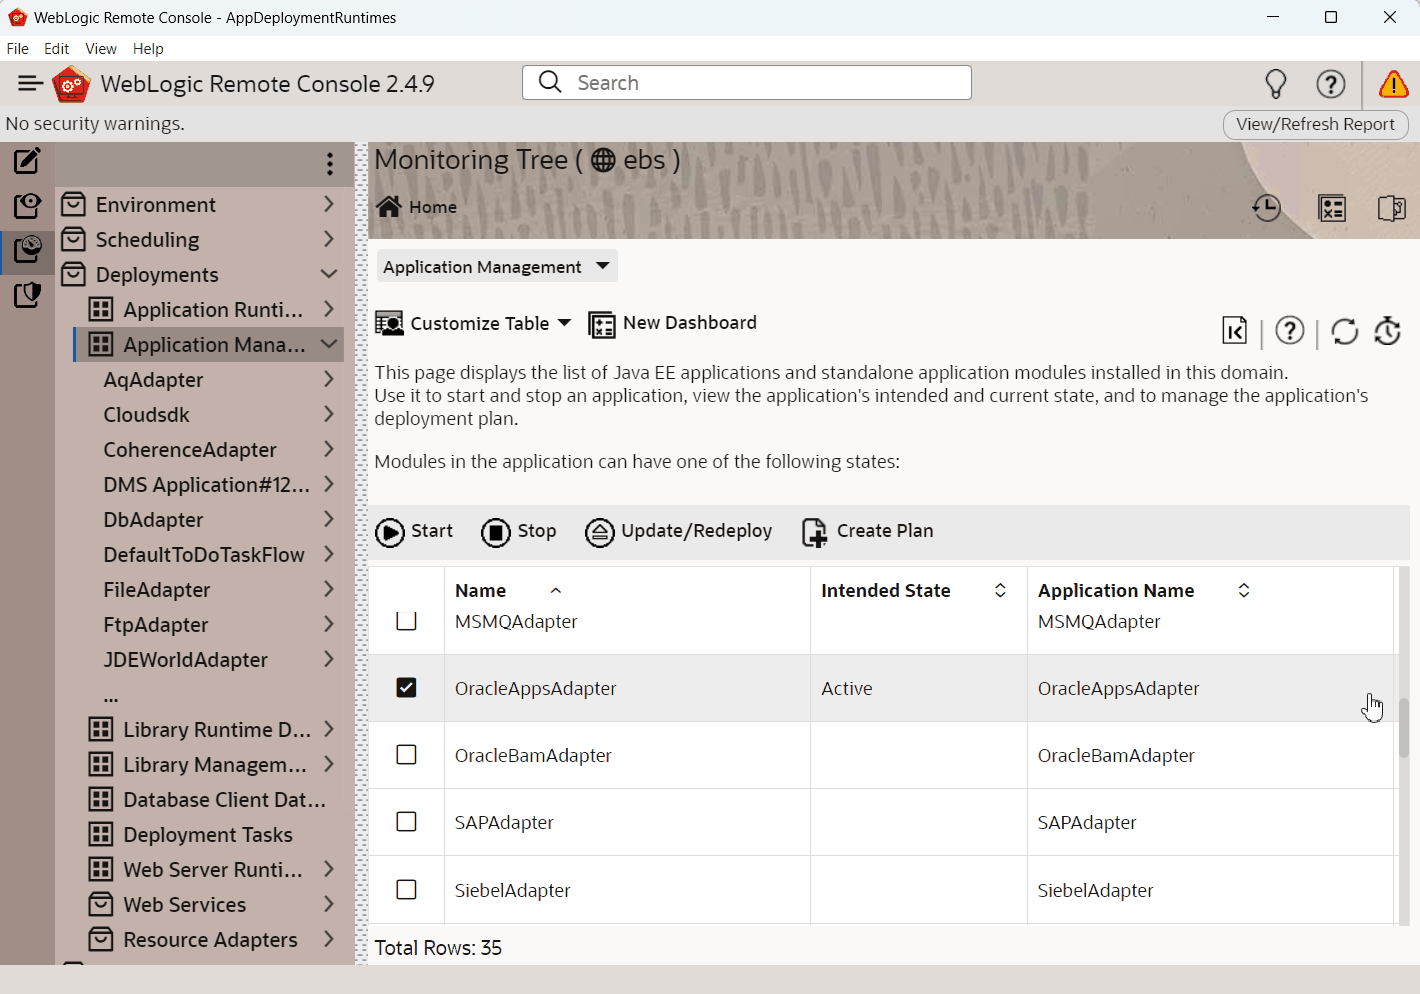
Task: Toggle the navigation hamburger menu
Action: point(31,84)
